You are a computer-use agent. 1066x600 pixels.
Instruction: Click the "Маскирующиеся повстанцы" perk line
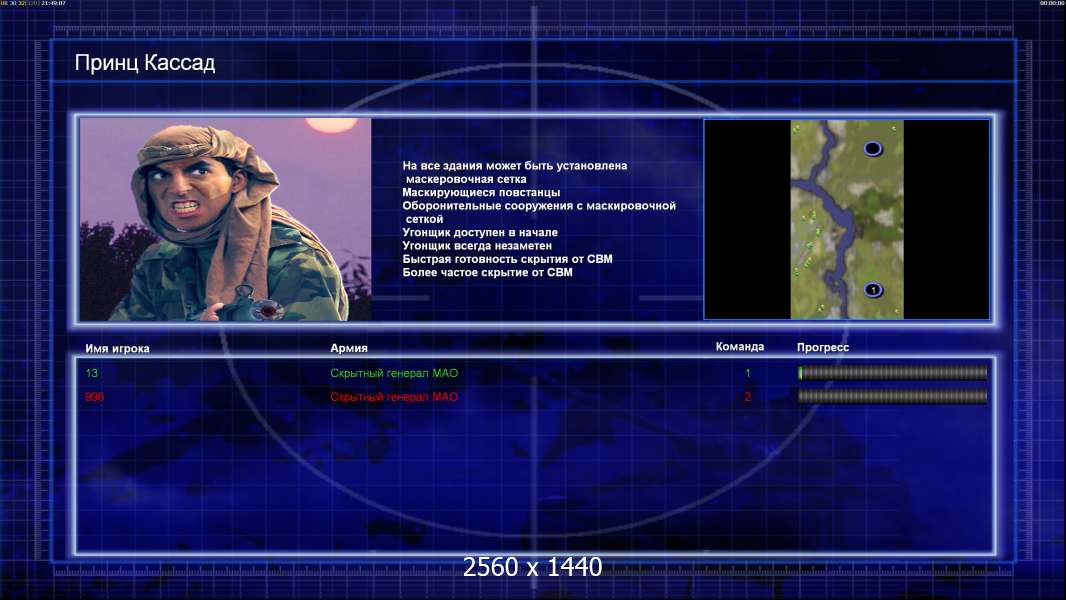pyautogui.click(x=481, y=192)
